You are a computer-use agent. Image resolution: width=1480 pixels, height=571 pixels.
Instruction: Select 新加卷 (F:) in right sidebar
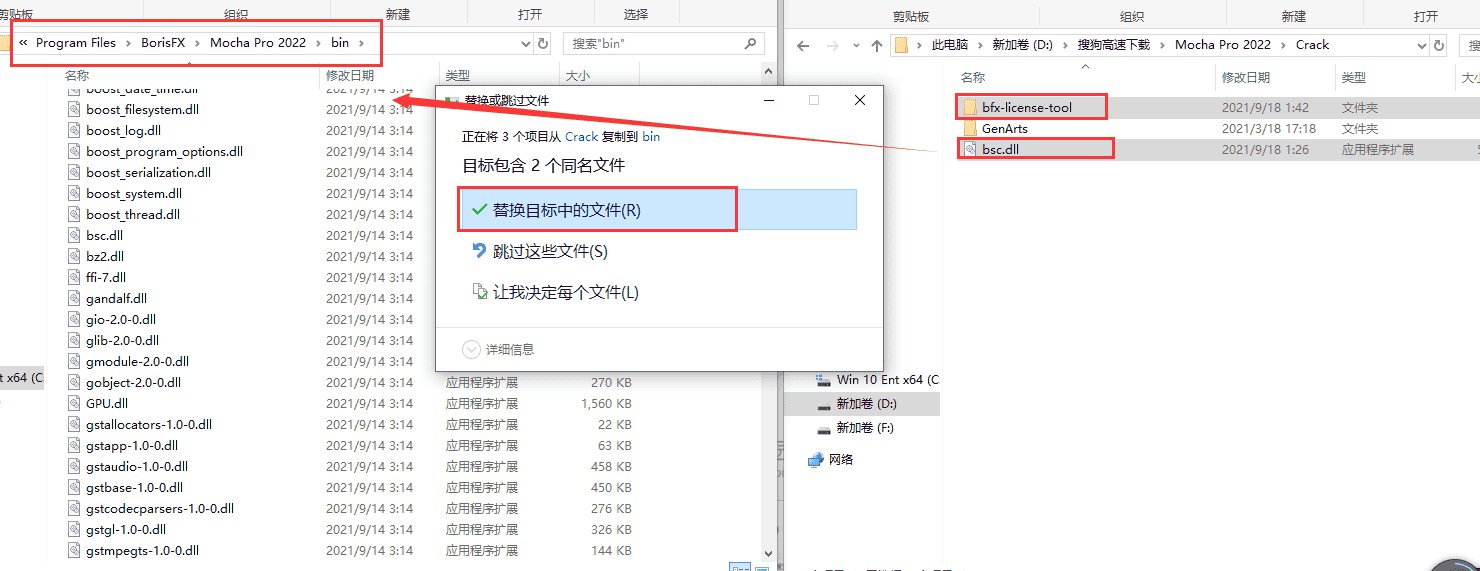pyautogui.click(x=855, y=428)
